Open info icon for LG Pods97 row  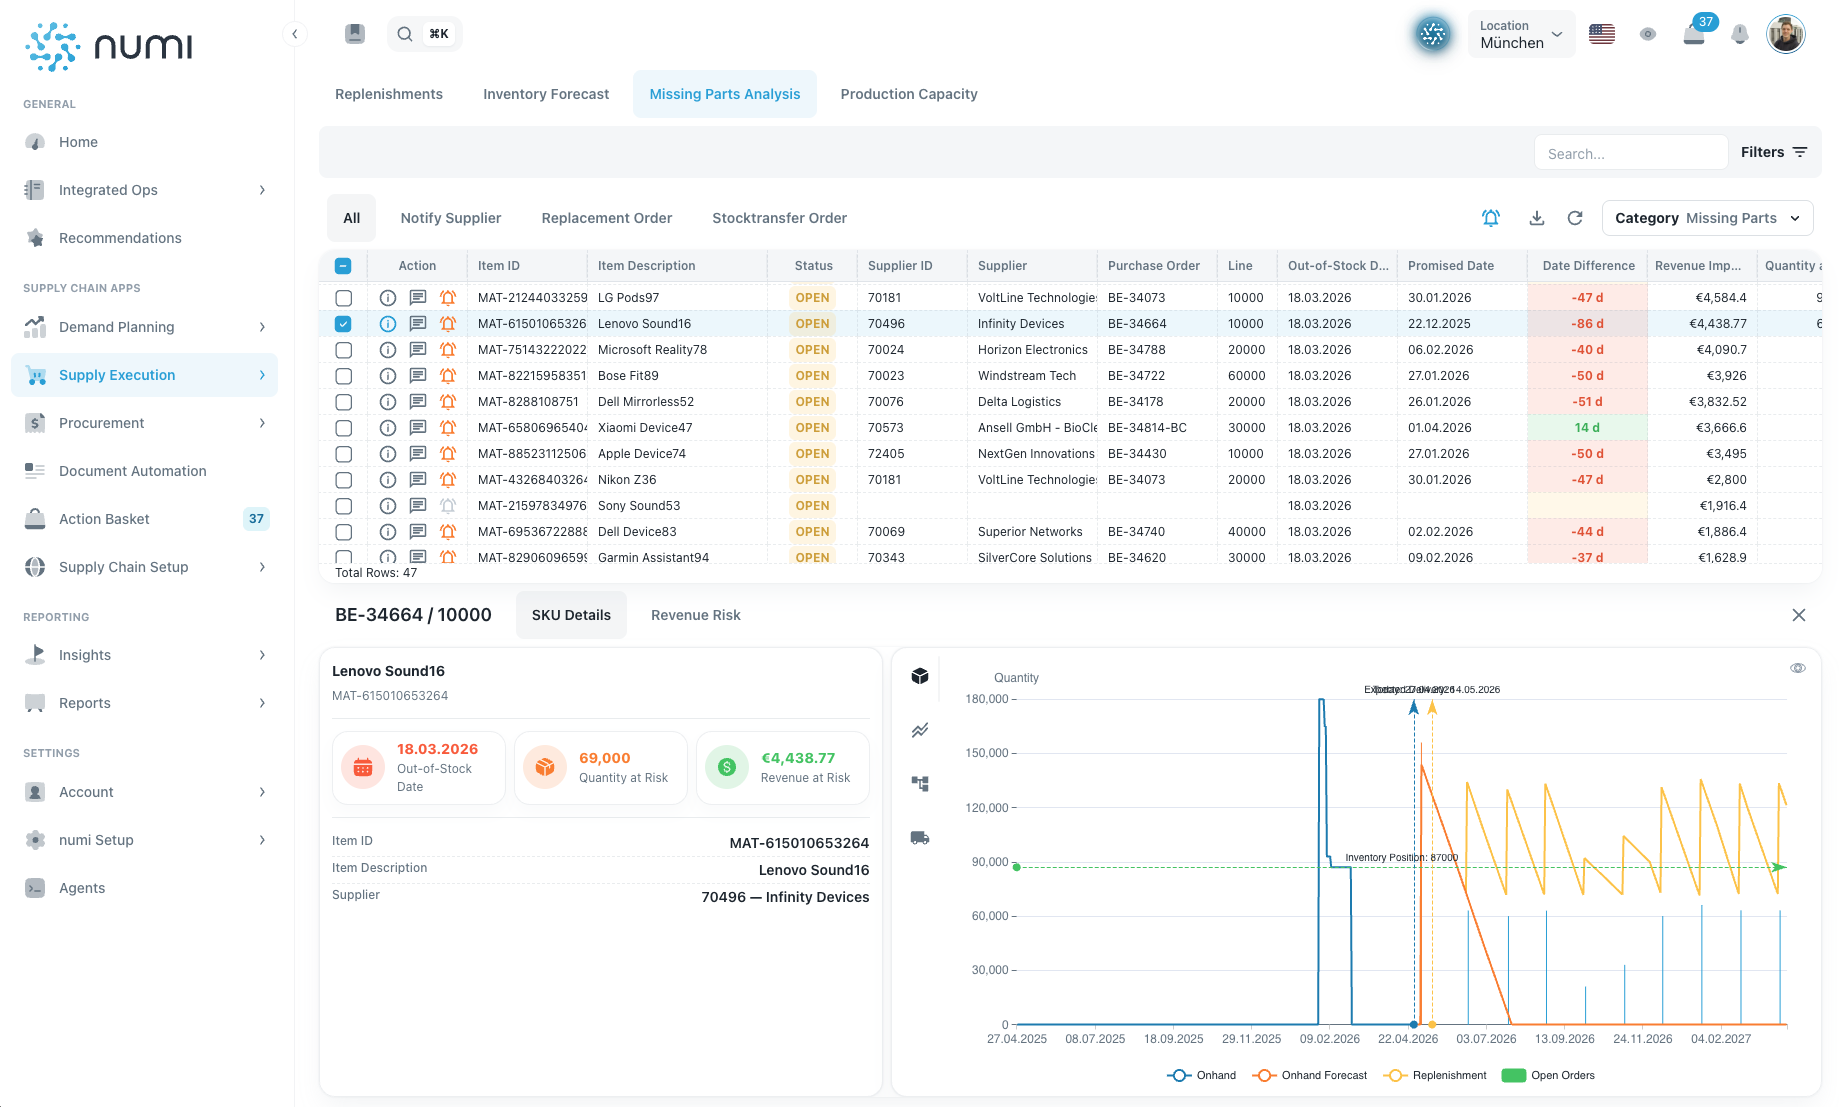[x=388, y=298]
